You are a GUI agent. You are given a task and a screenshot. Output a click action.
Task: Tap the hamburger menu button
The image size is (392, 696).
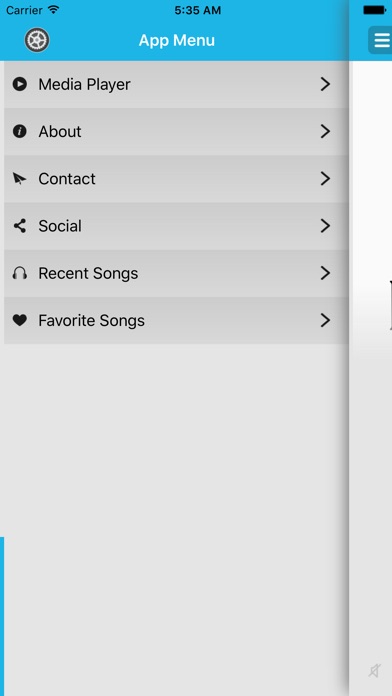point(381,40)
